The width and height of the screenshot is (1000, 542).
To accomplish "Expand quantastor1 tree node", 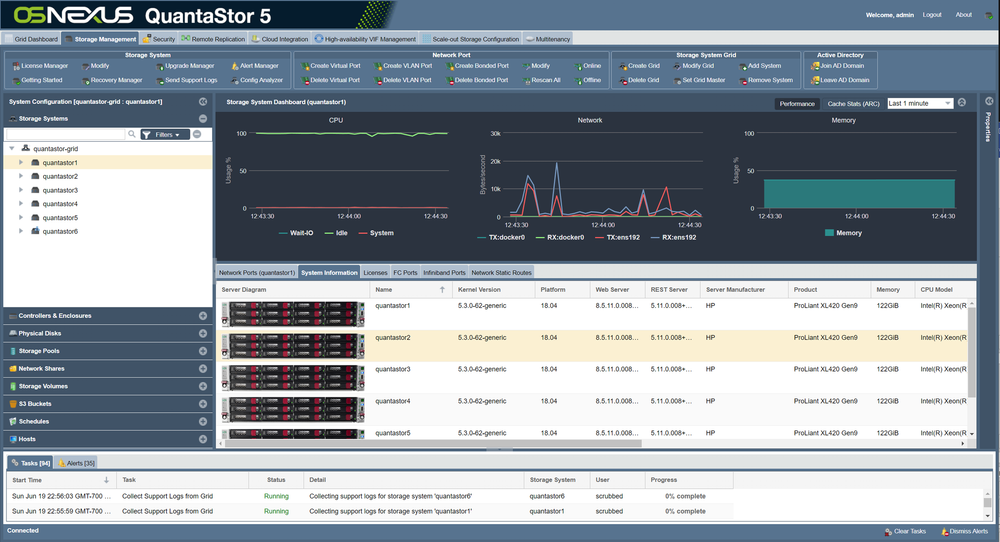I will click(x=21, y=163).
